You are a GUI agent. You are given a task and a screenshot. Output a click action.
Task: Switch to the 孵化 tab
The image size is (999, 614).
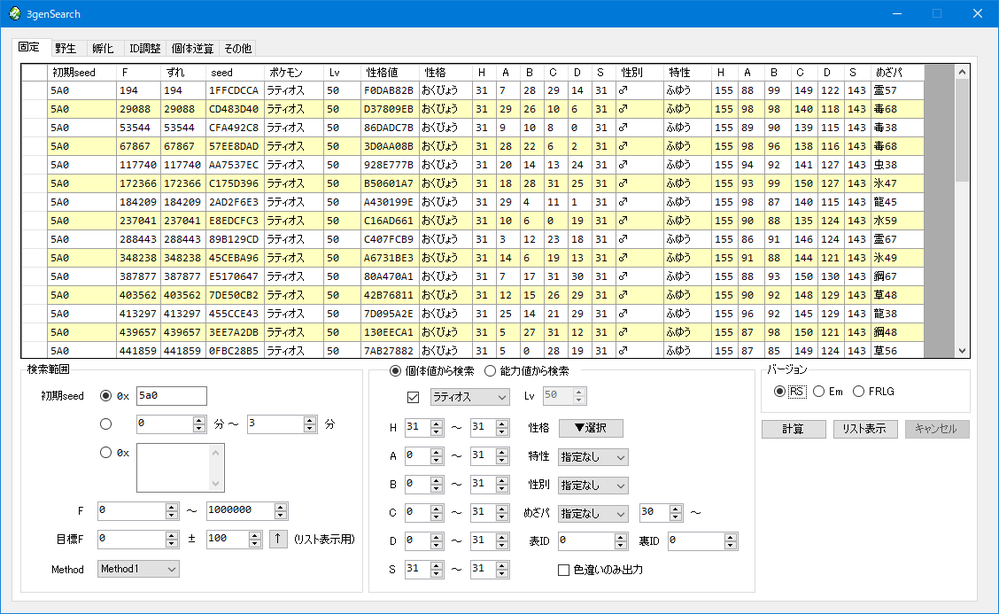click(x=103, y=48)
